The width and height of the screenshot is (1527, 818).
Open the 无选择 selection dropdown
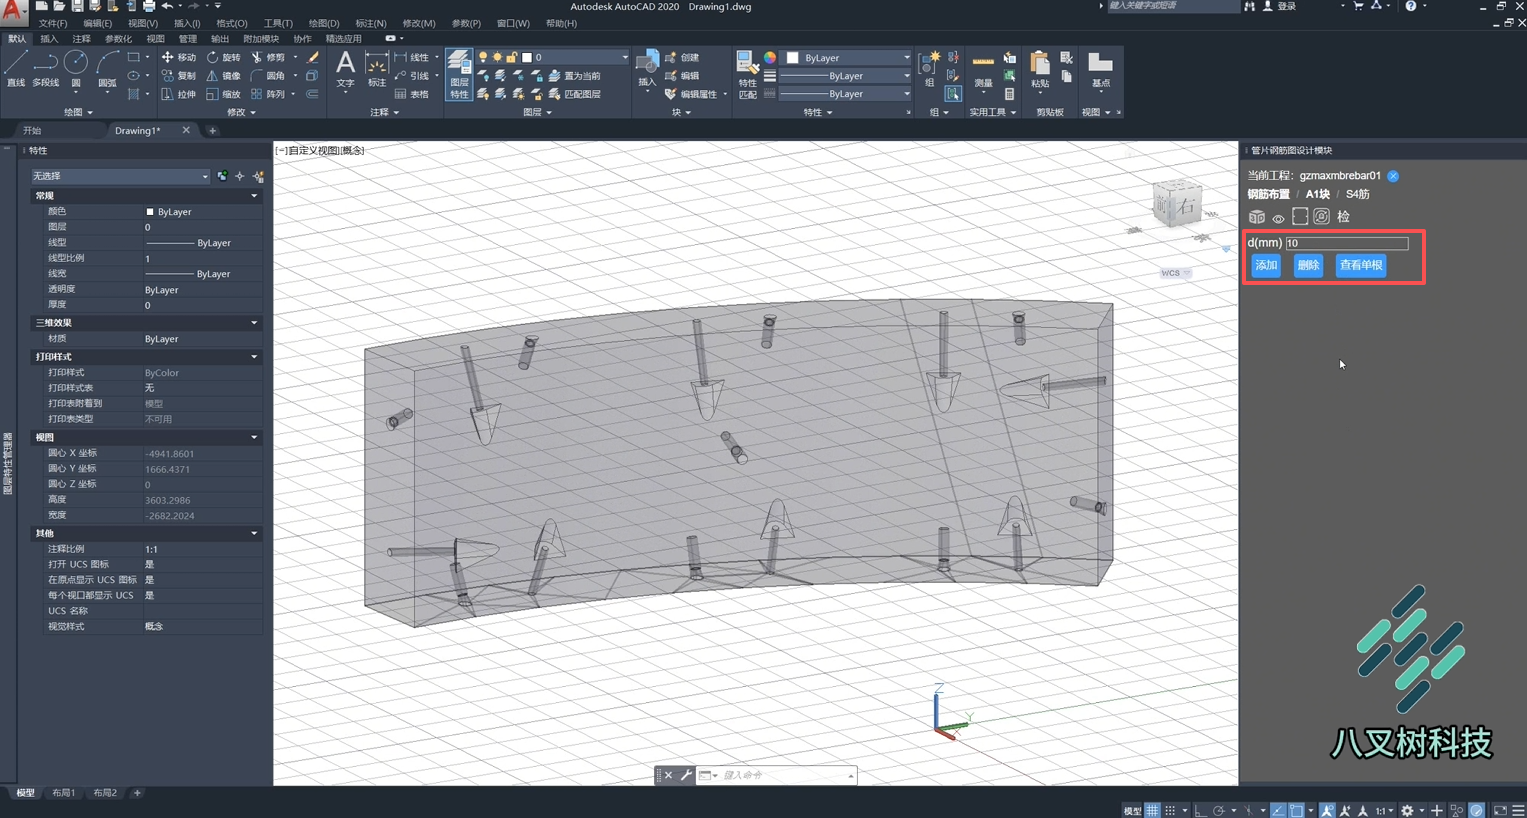pos(120,176)
